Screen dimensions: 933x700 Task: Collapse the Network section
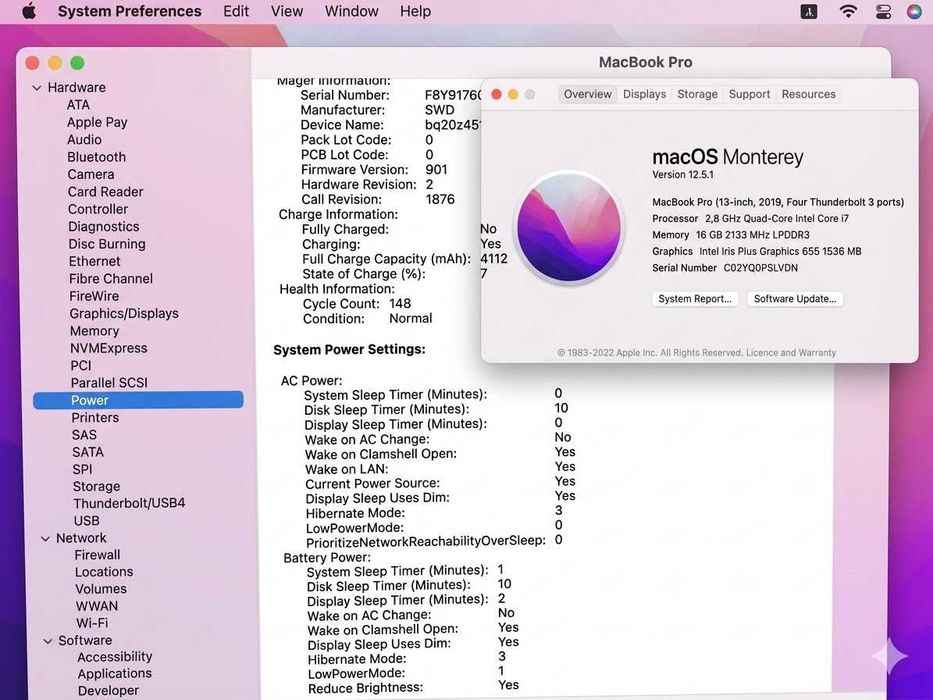tap(45, 539)
